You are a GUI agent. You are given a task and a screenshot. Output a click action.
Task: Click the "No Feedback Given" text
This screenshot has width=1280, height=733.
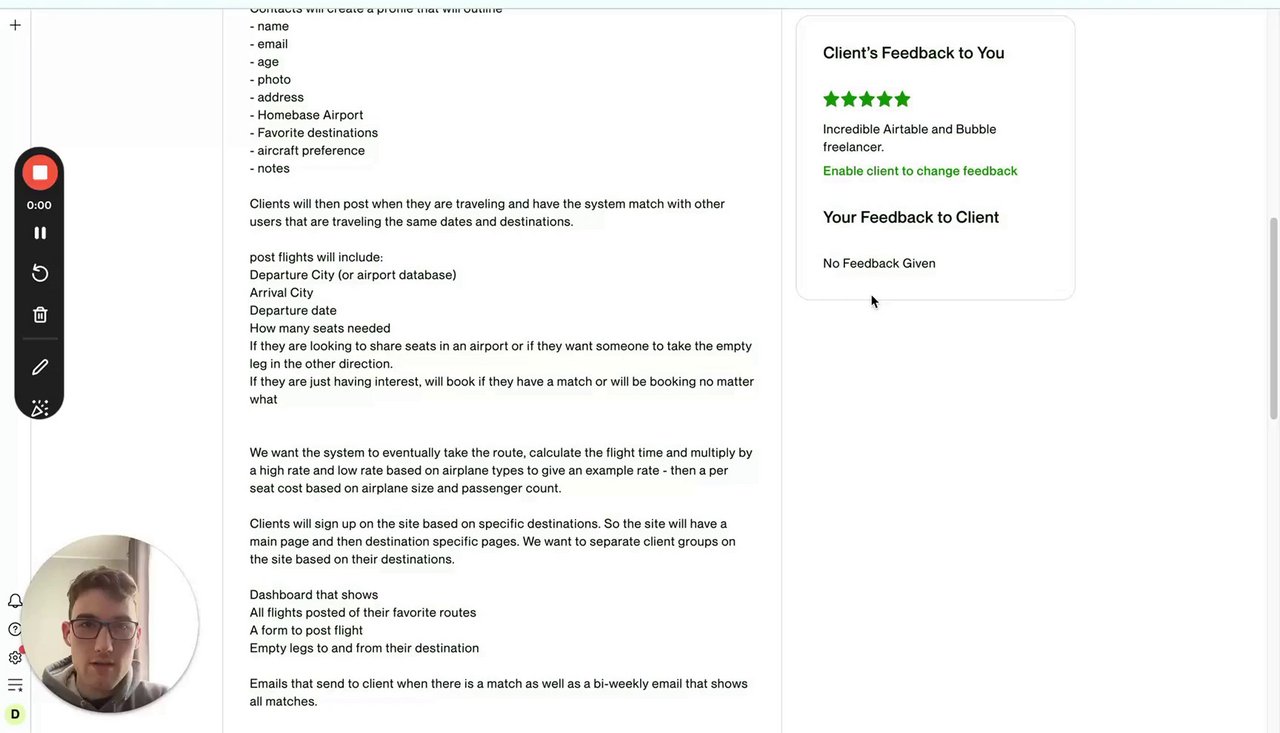(x=879, y=264)
